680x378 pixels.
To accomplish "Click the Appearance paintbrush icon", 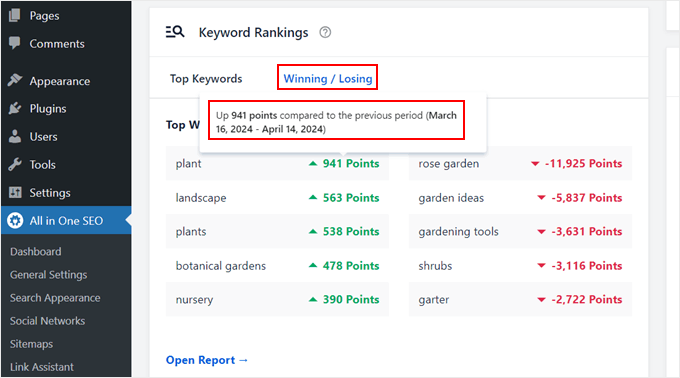I will [x=15, y=80].
